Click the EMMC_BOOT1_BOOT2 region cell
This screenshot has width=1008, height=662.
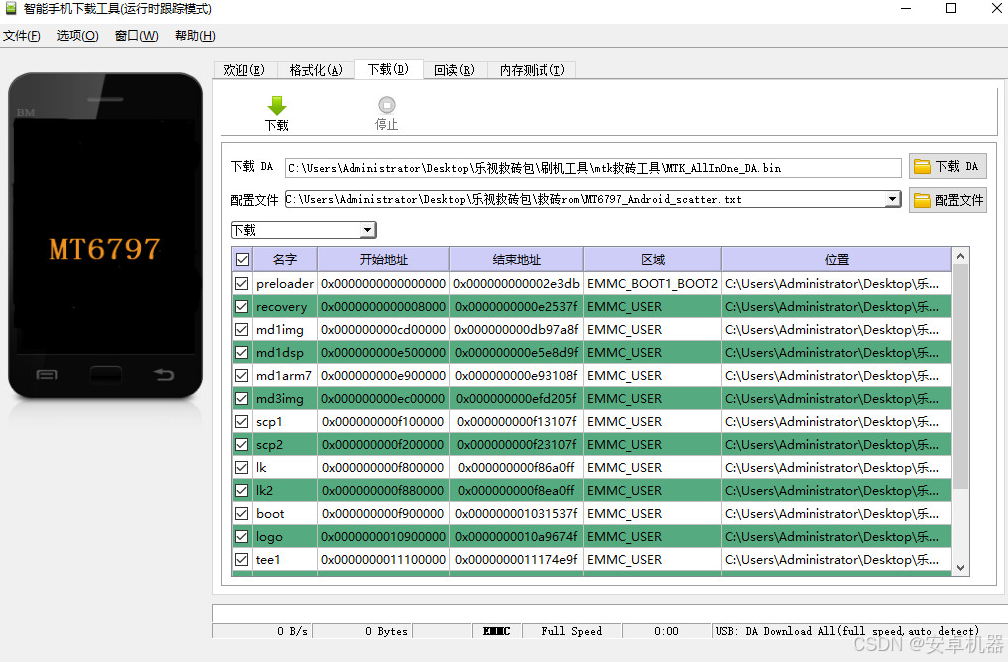(652, 283)
